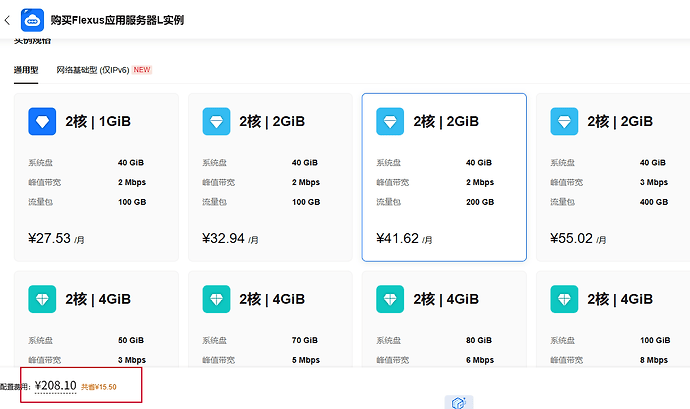This screenshot has width=690, height=409.
Task: Click the diamond icon on the ¥55.02 plan
Action: (x=564, y=122)
